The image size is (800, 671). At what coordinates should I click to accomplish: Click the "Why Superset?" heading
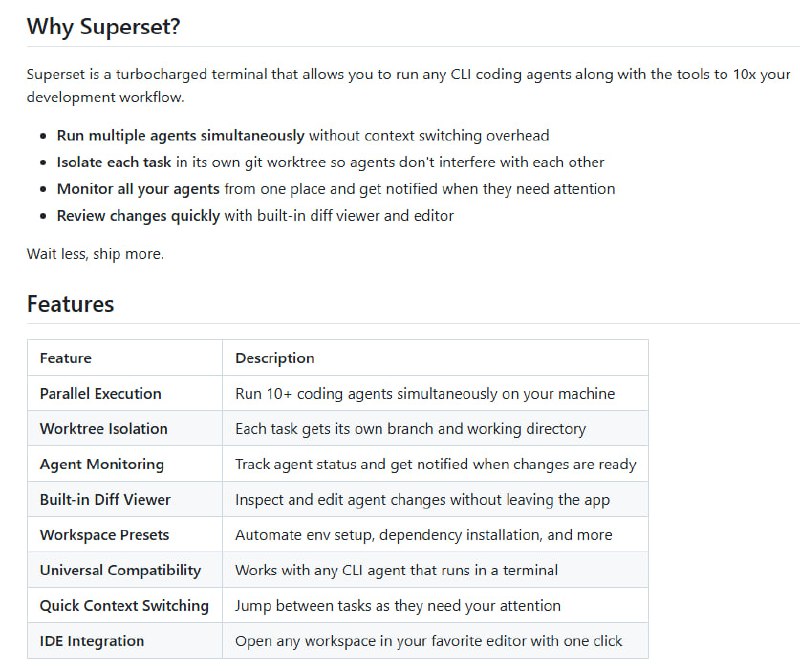coord(103,27)
